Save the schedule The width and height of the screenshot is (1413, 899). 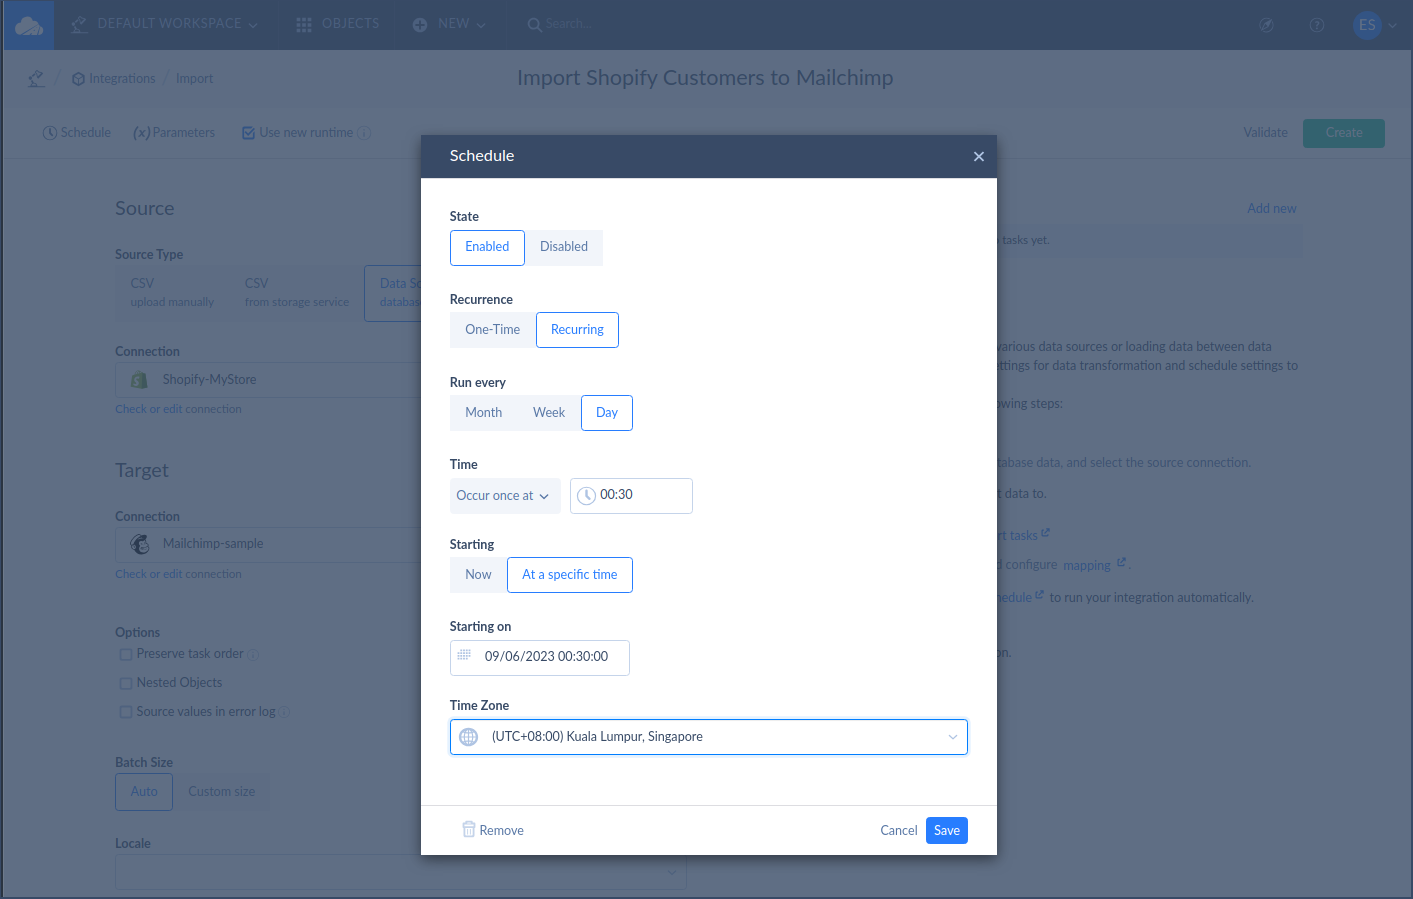click(947, 831)
